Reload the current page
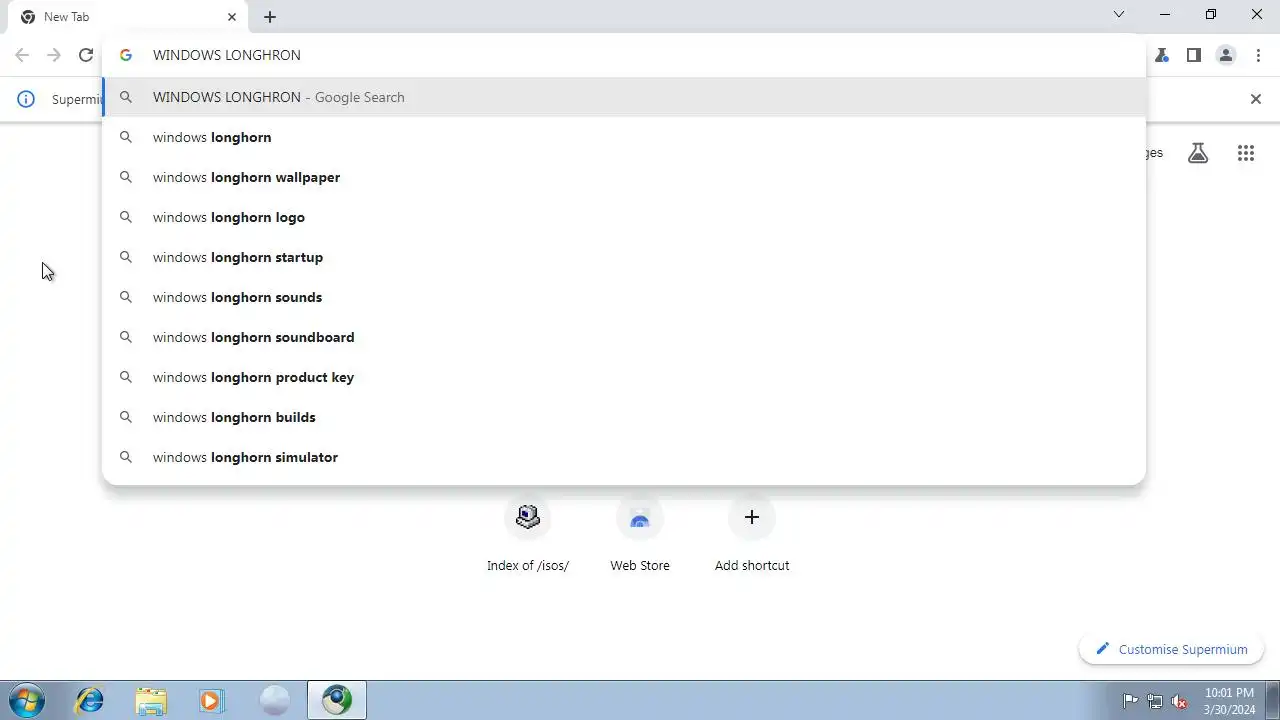Image resolution: width=1280 pixels, height=720 pixels. pos(86,55)
